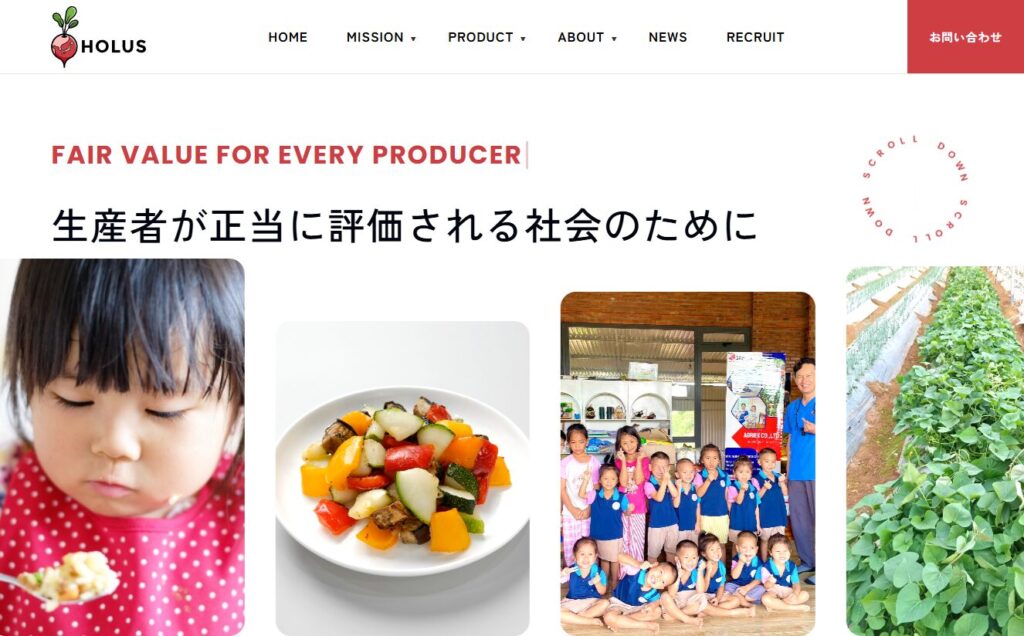Select the ABOUT menu label

pos(581,37)
